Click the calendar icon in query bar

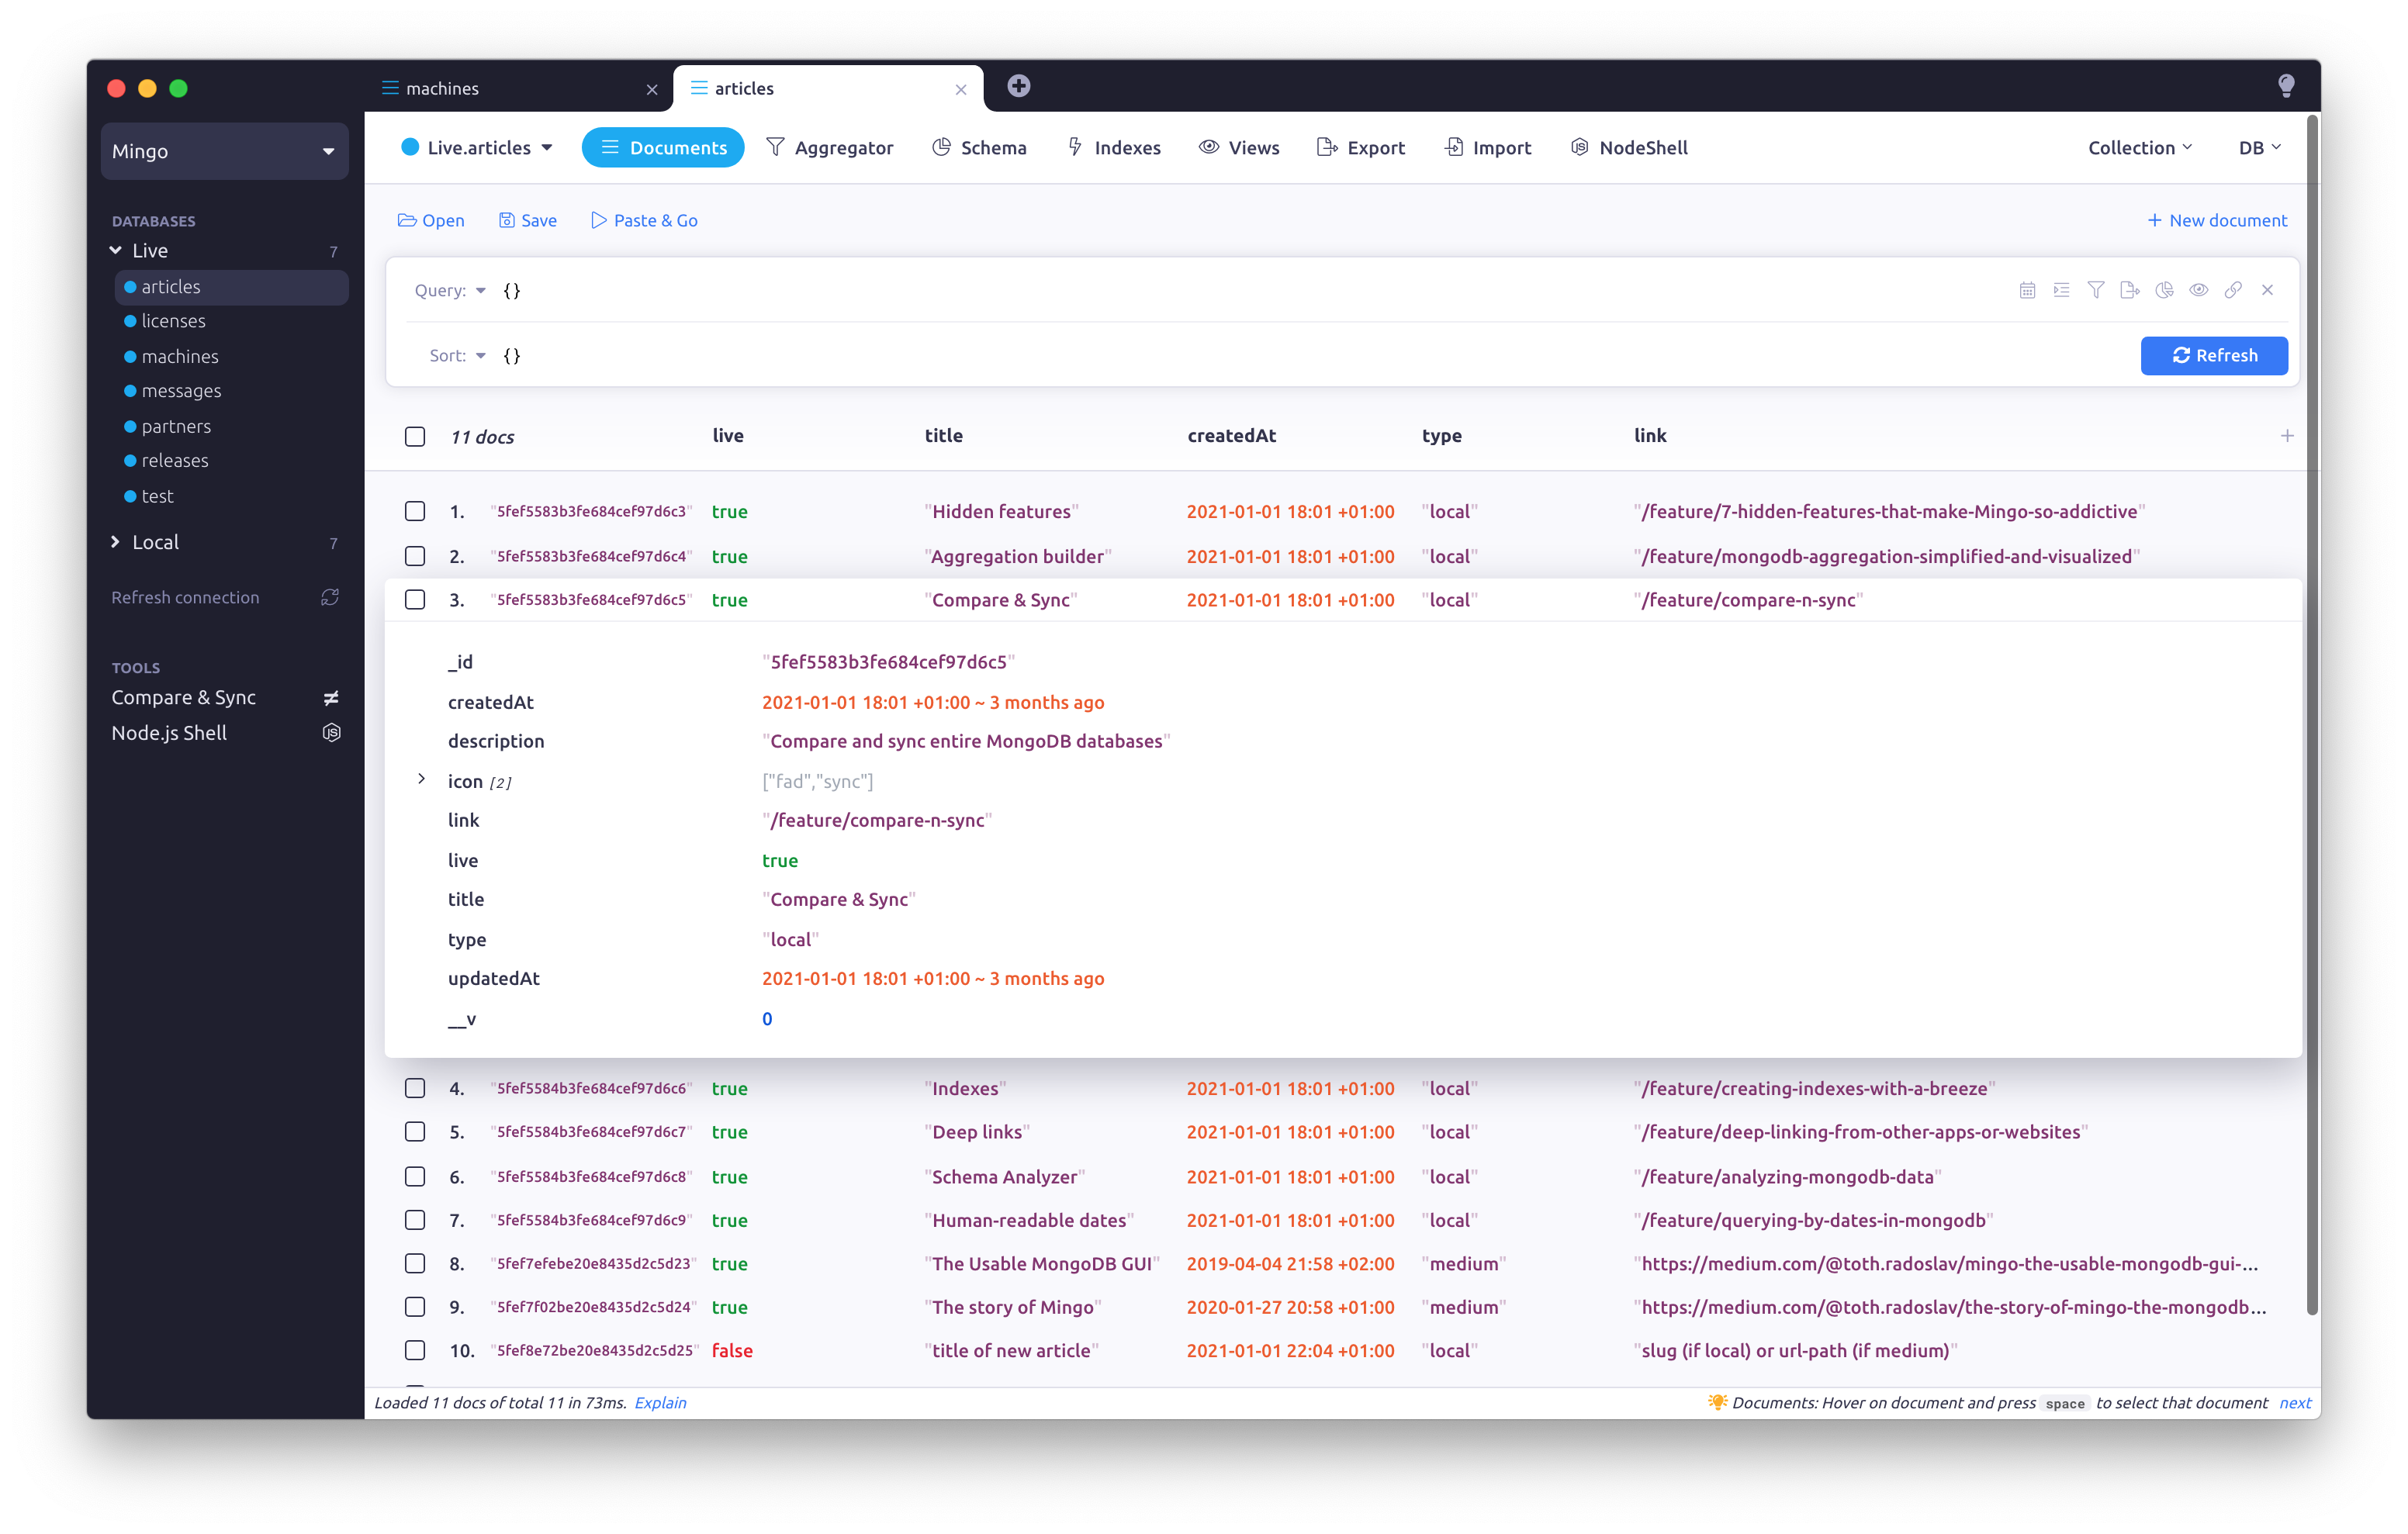click(x=2027, y=290)
